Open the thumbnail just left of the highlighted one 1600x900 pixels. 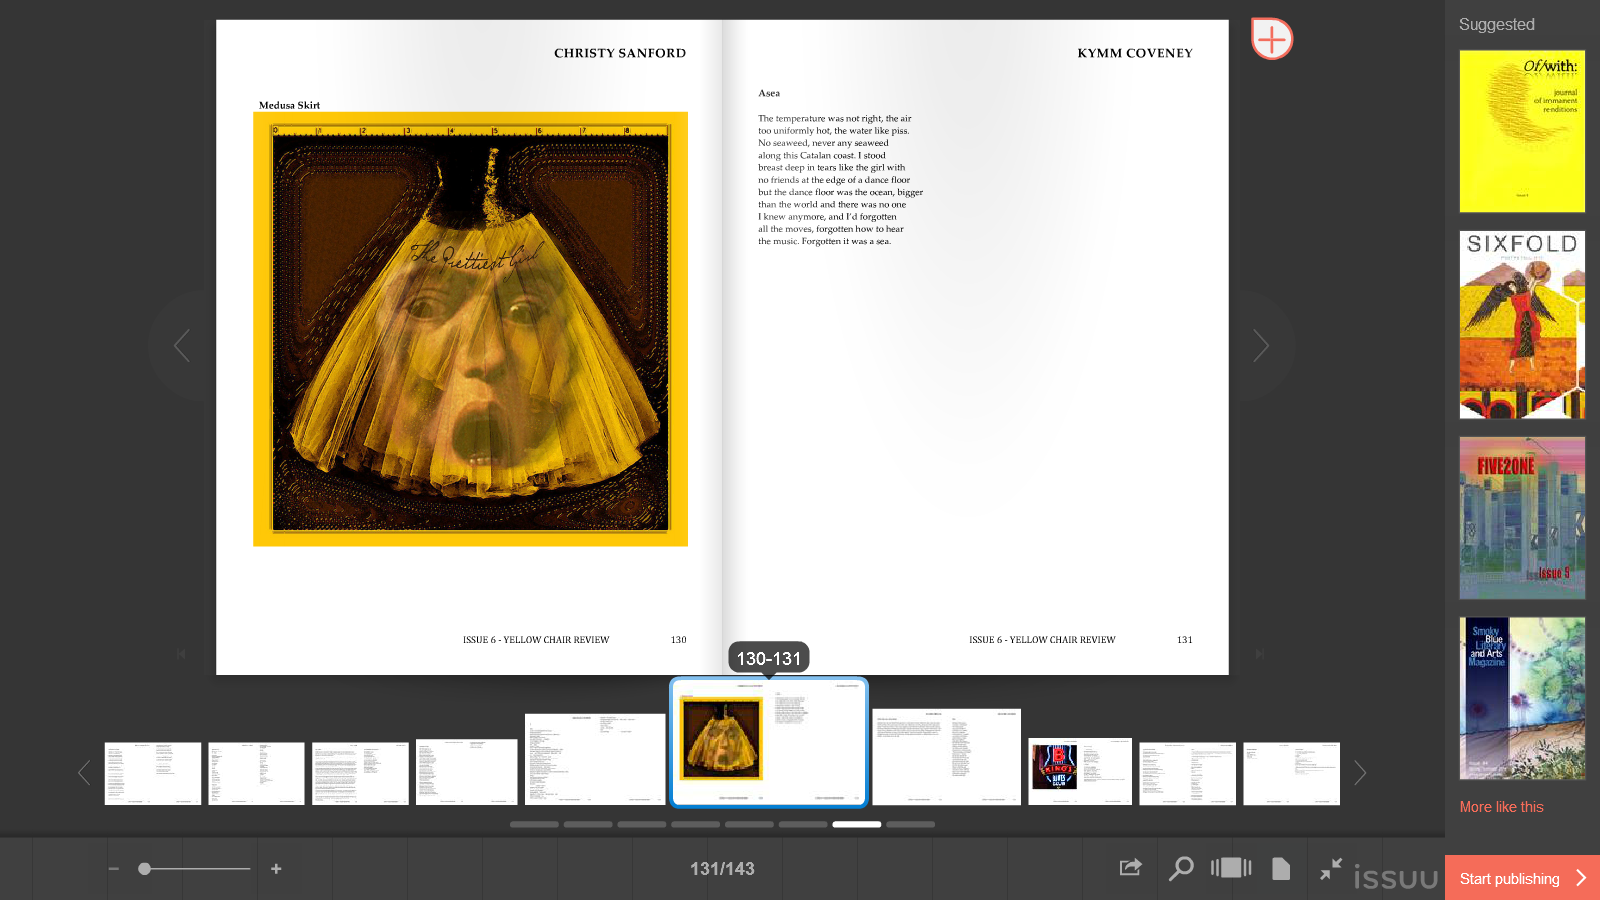tap(595, 759)
